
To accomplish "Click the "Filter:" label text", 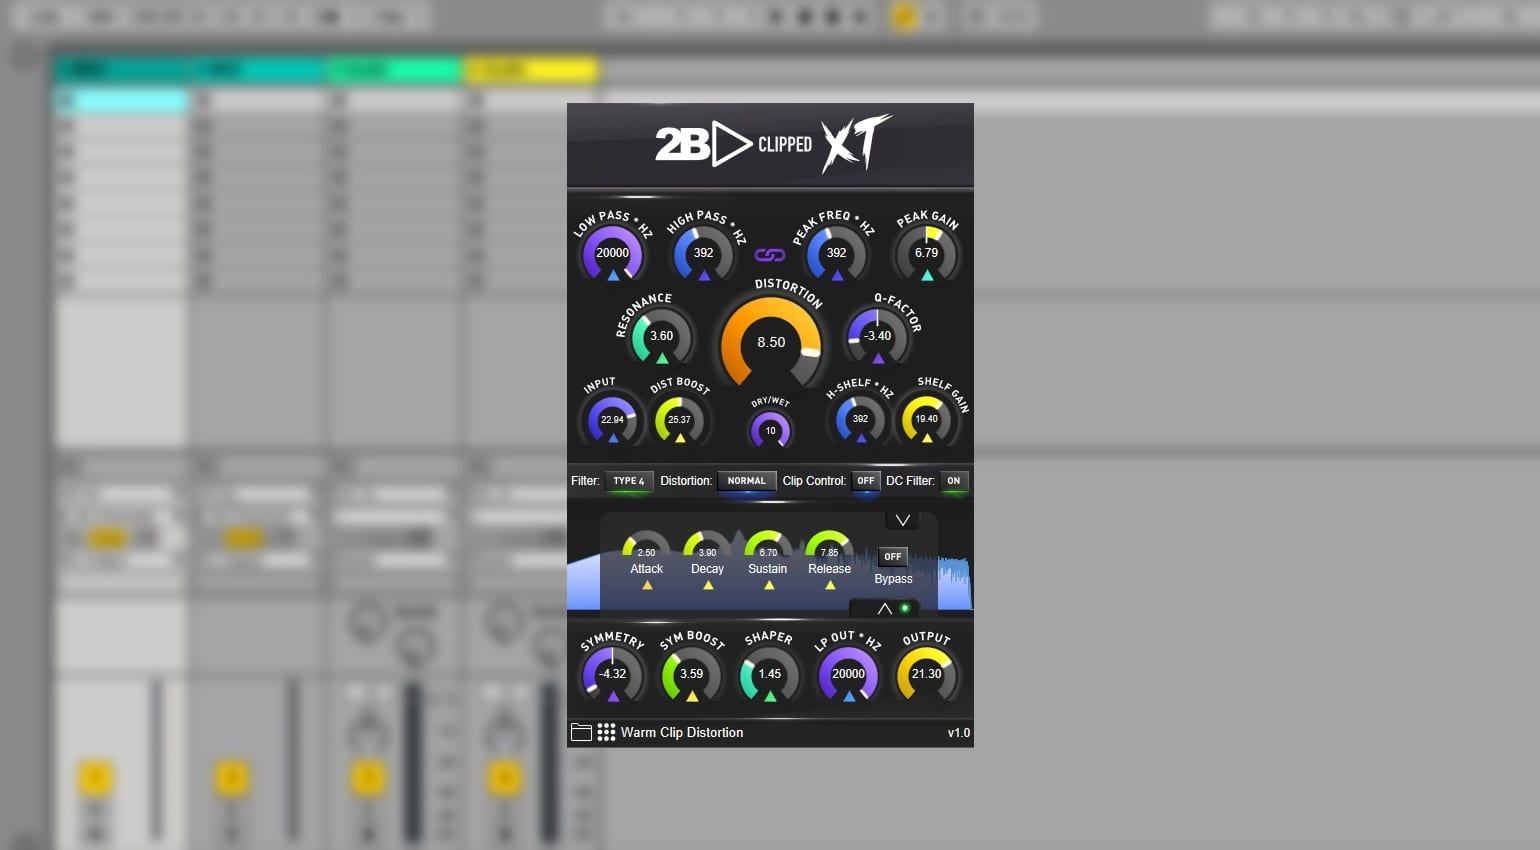I will pyautogui.click(x=585, y=481).
